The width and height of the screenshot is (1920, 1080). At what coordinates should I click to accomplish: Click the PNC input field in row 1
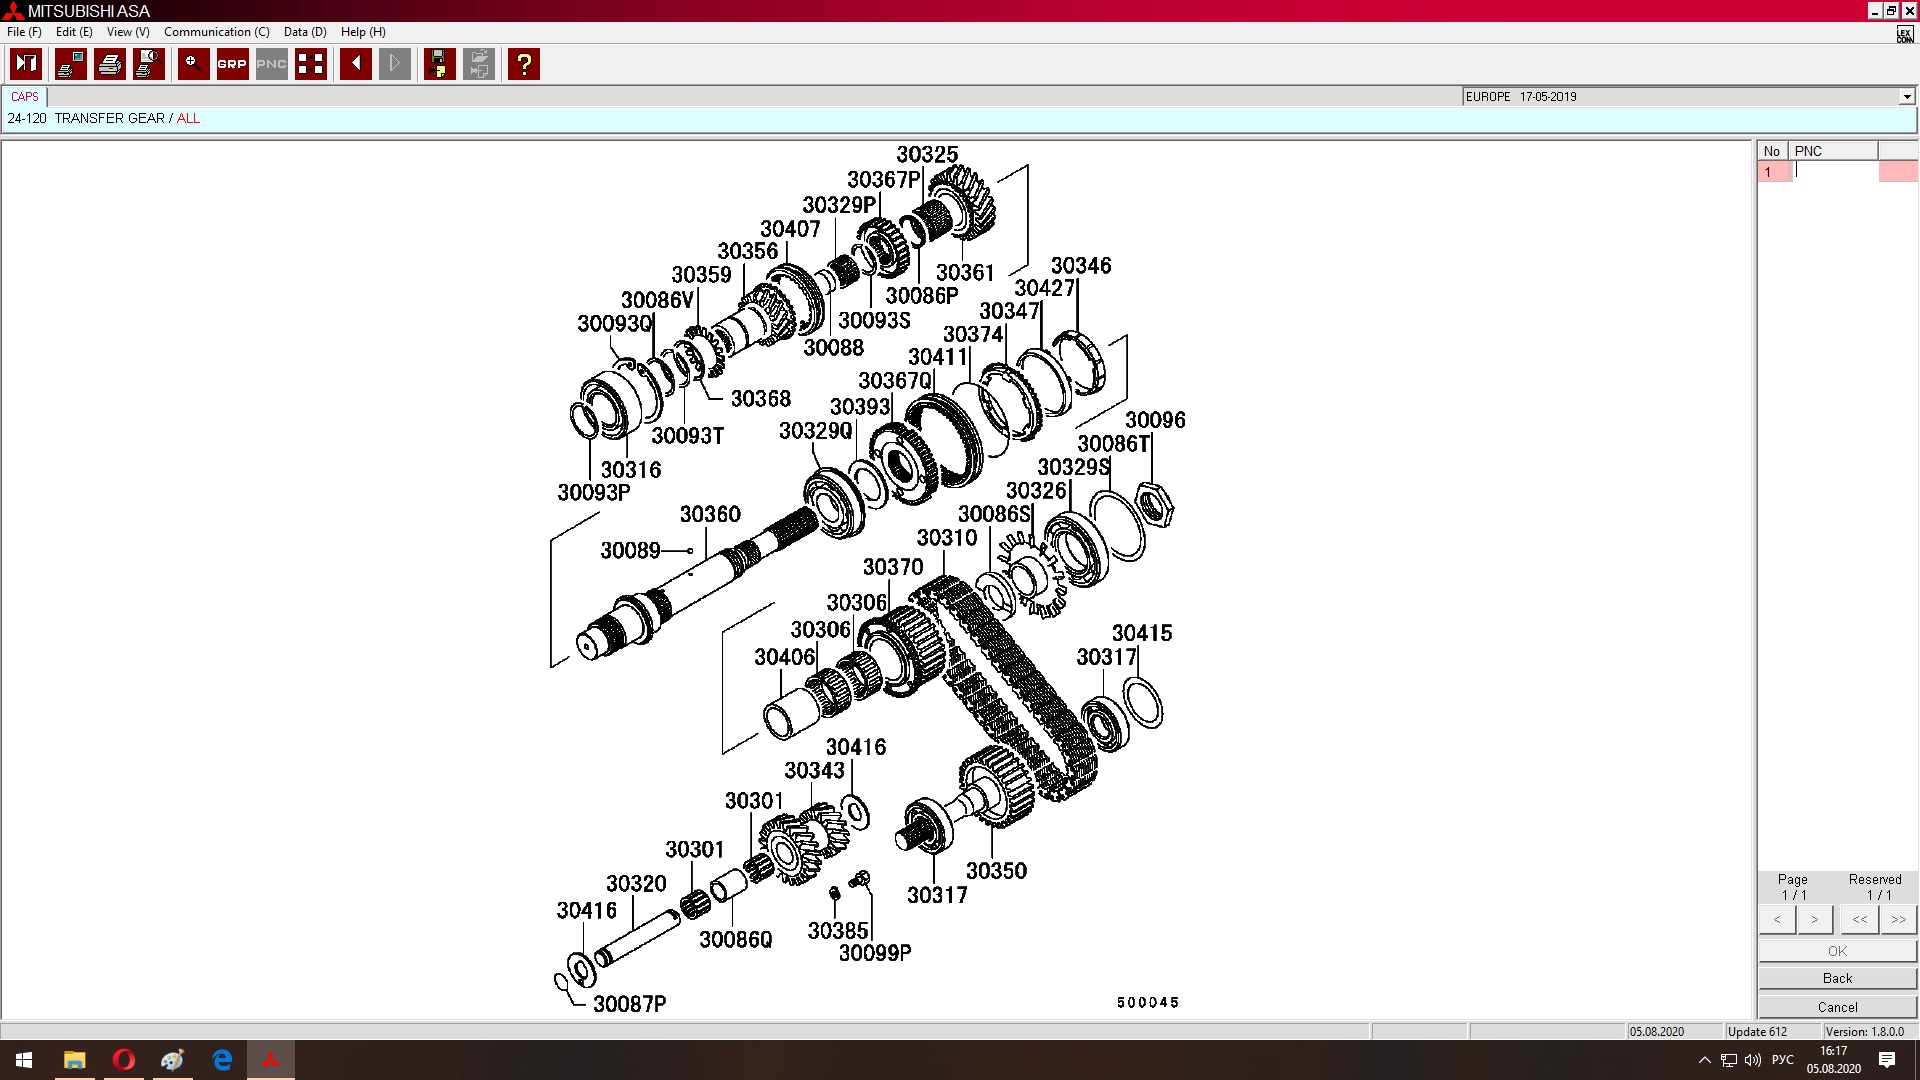coord(1833,172)
